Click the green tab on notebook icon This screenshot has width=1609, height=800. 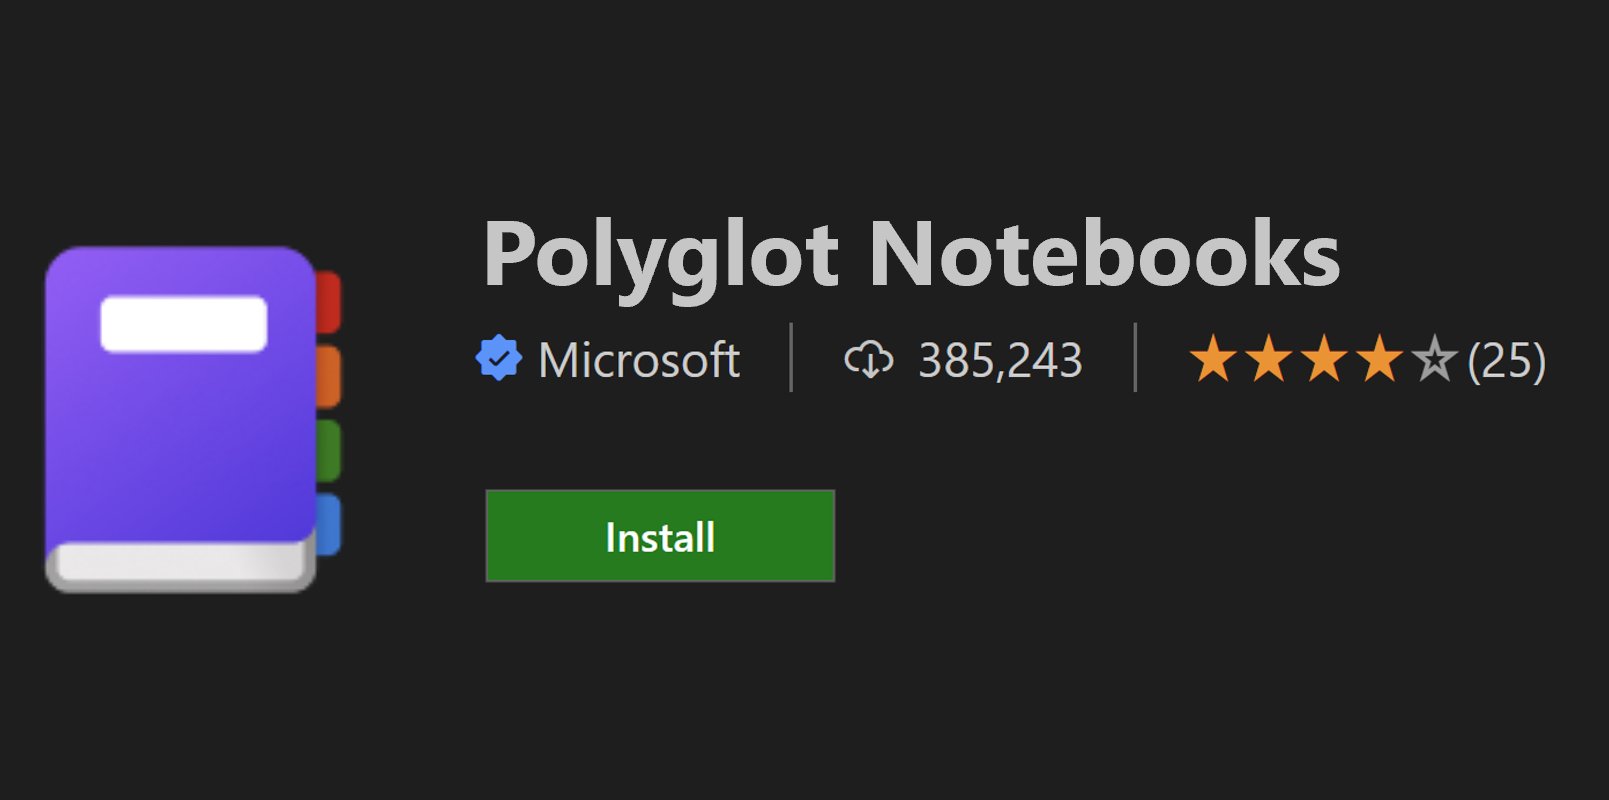click(329, 450)
